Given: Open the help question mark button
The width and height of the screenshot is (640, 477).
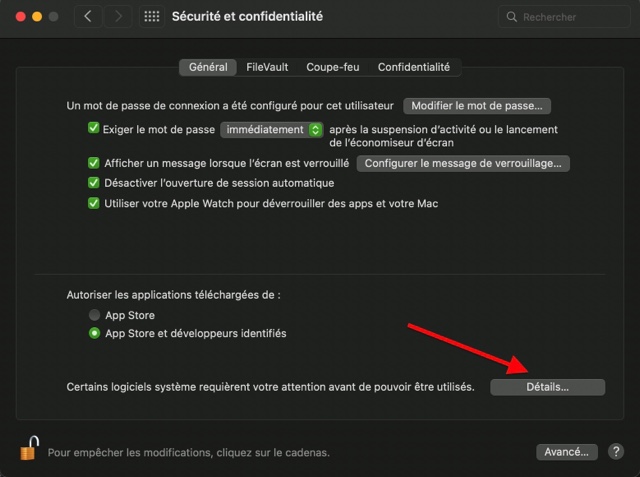Looking at the screenshot, I should 616,452.
